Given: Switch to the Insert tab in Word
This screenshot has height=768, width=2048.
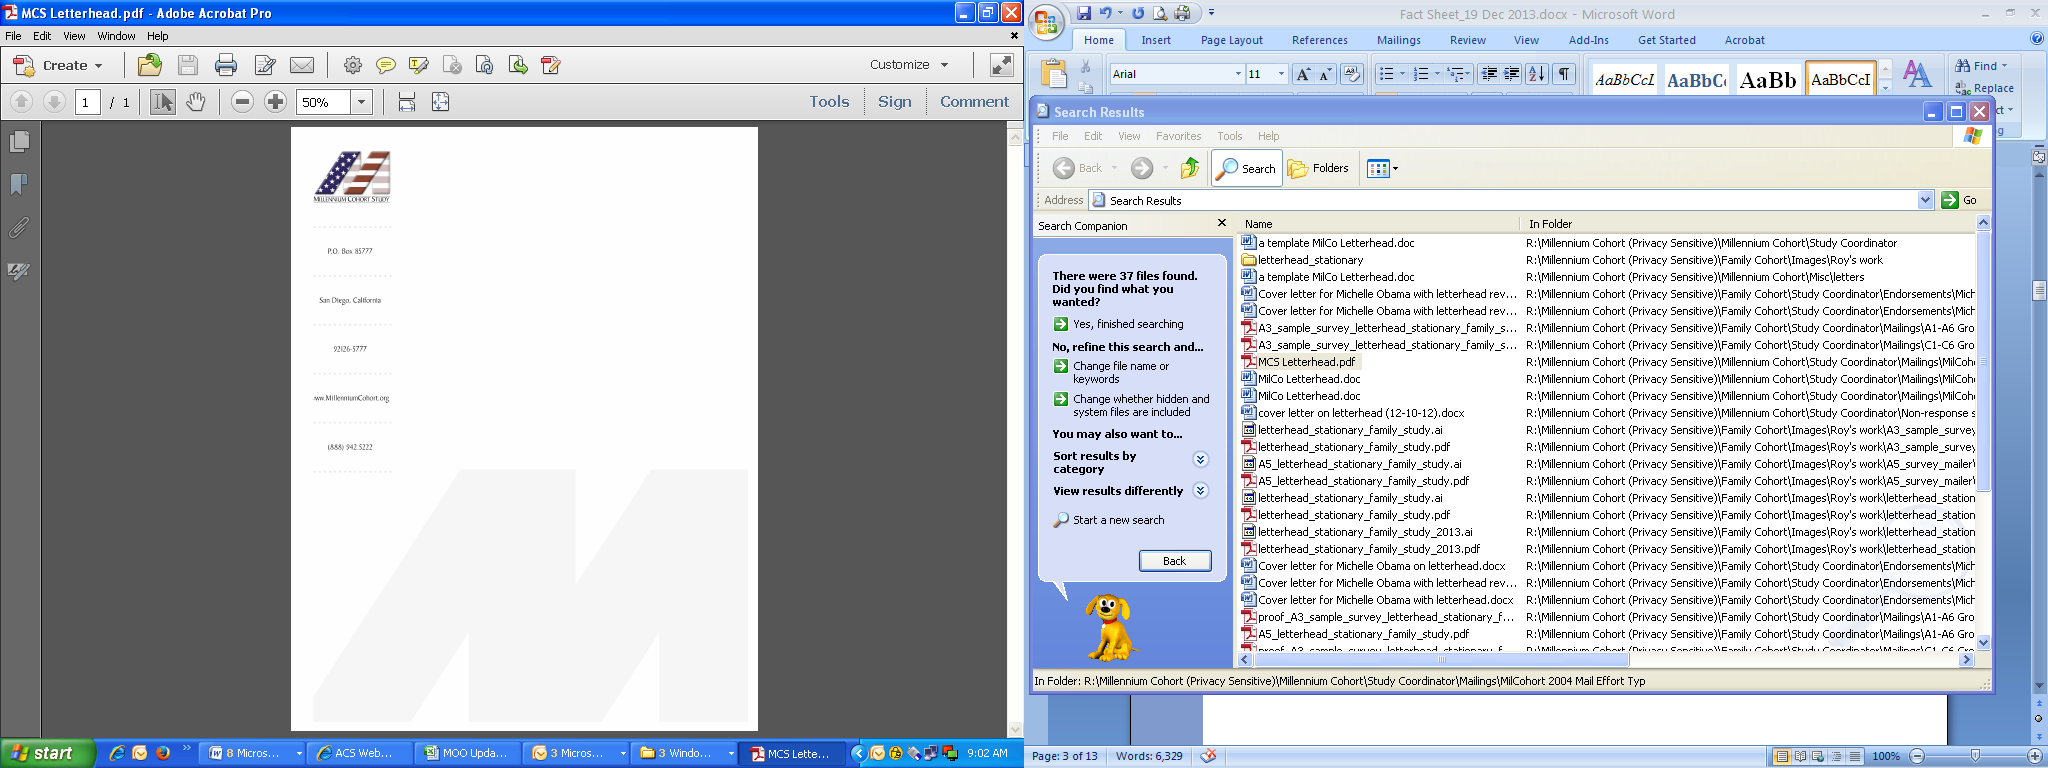Looking at the screenshot, I should (x=1156, y=40).
